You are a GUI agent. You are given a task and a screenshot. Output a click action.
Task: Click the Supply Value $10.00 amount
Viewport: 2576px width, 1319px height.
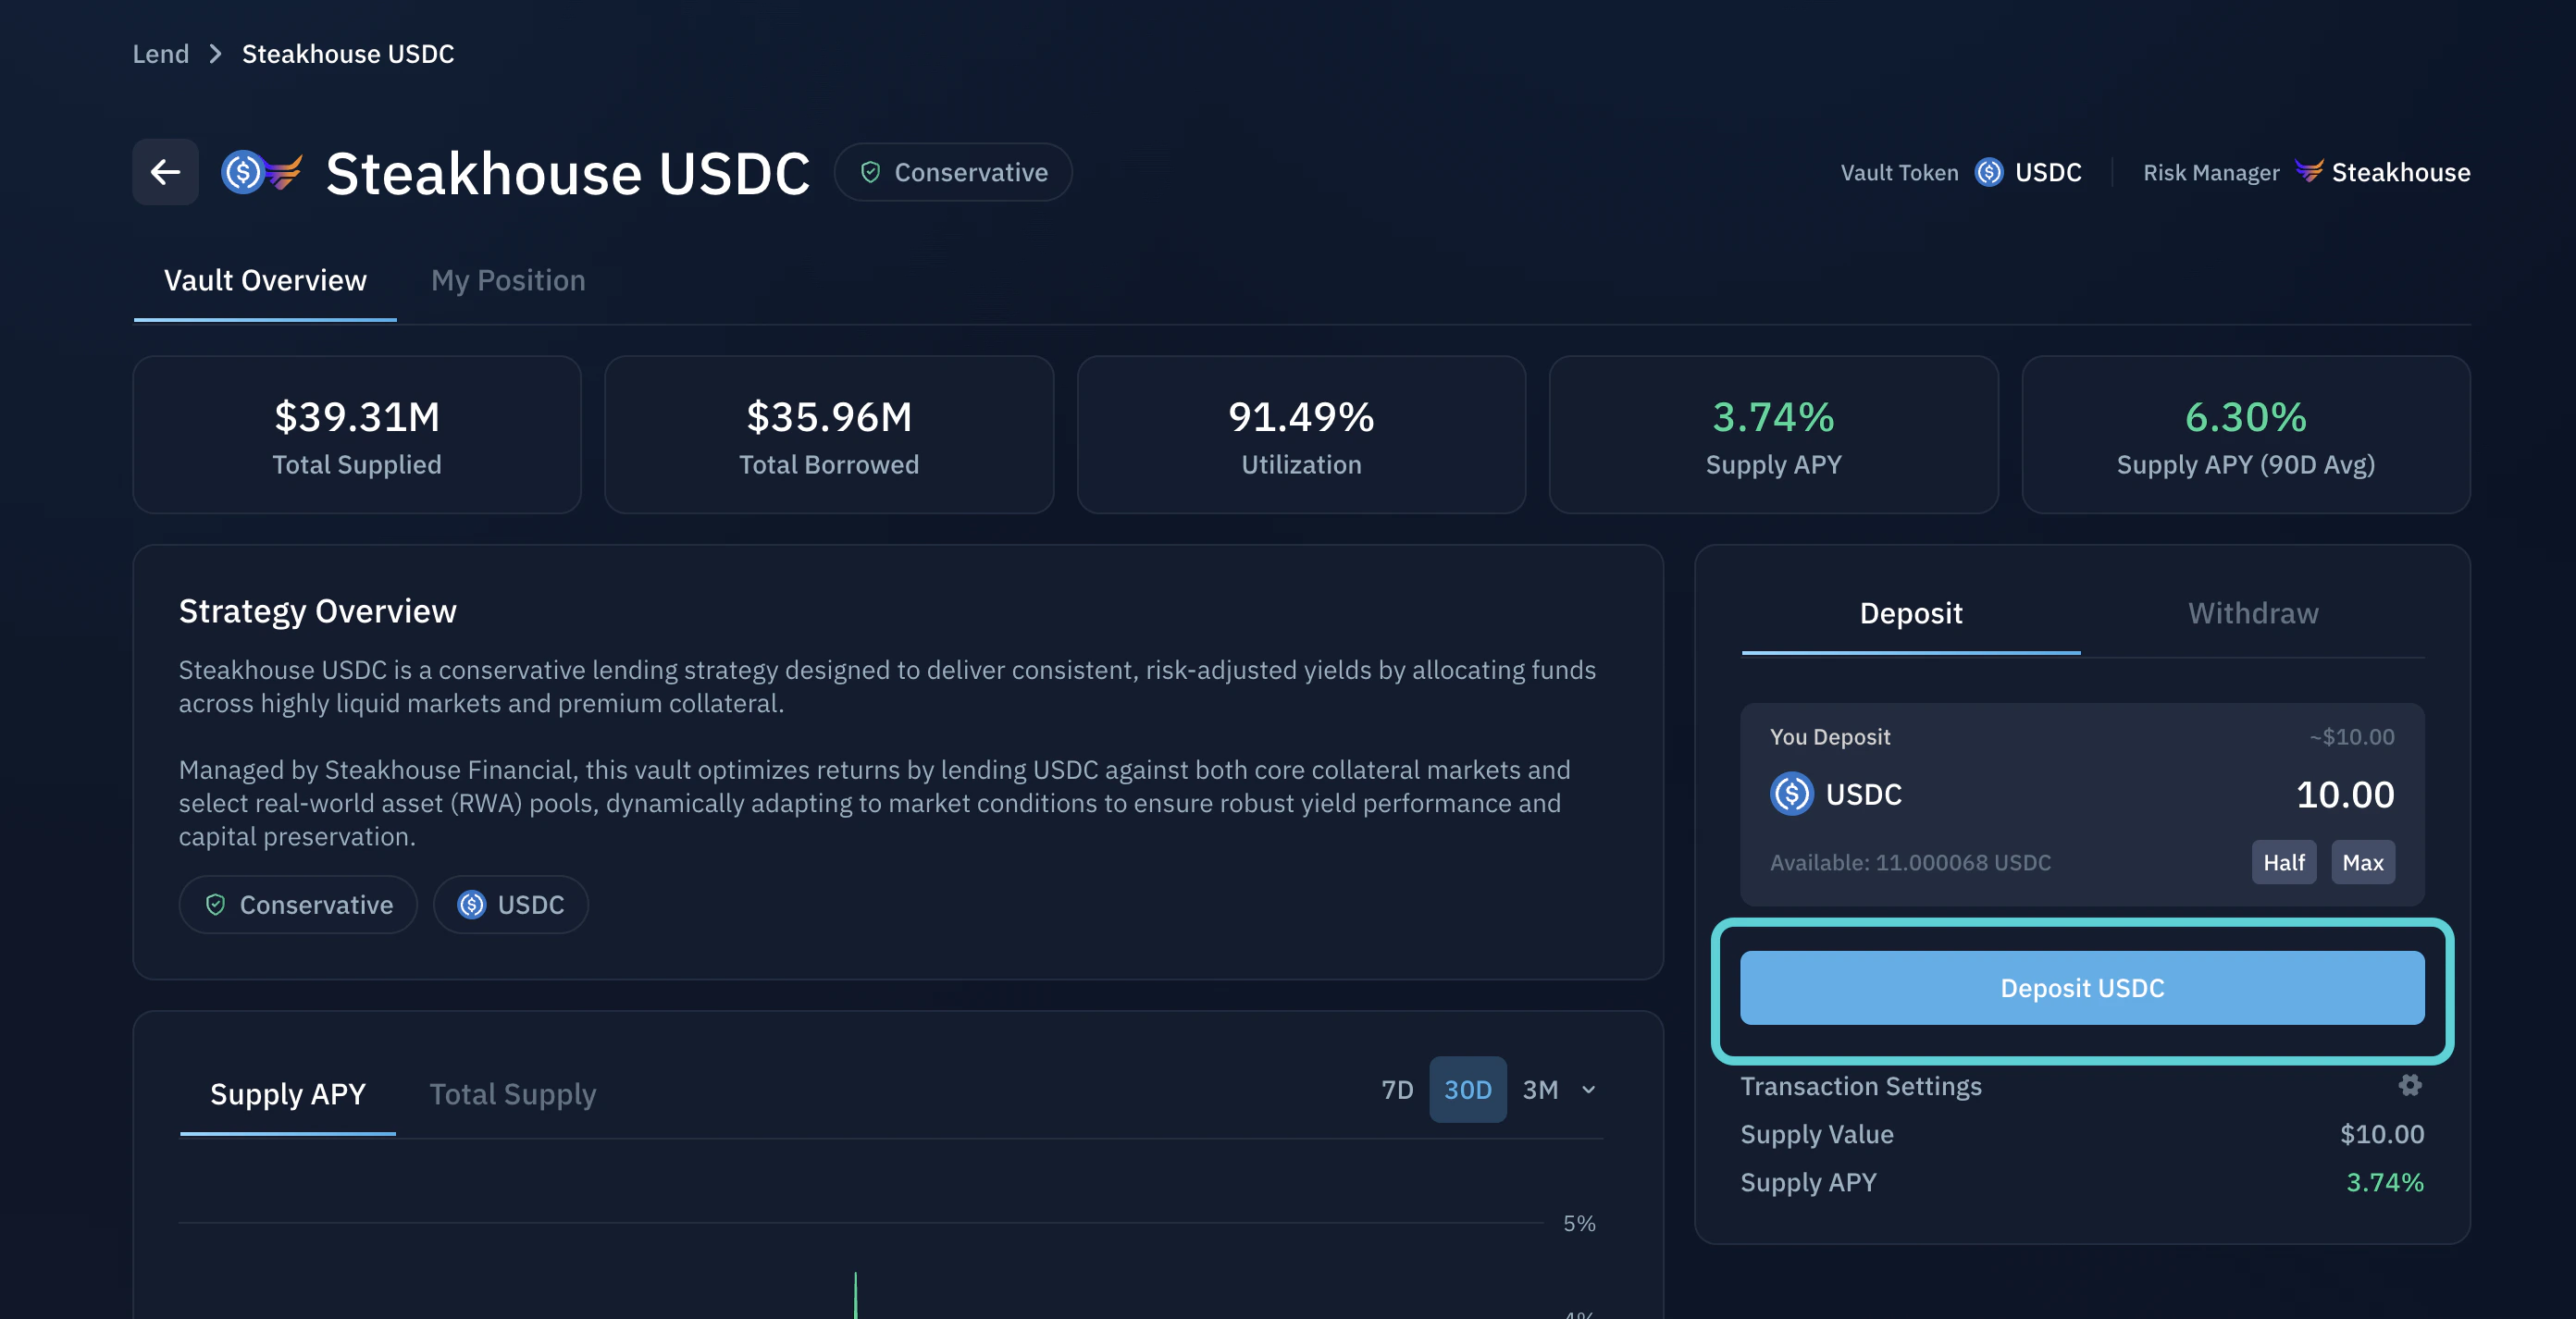(2381, 1134)
